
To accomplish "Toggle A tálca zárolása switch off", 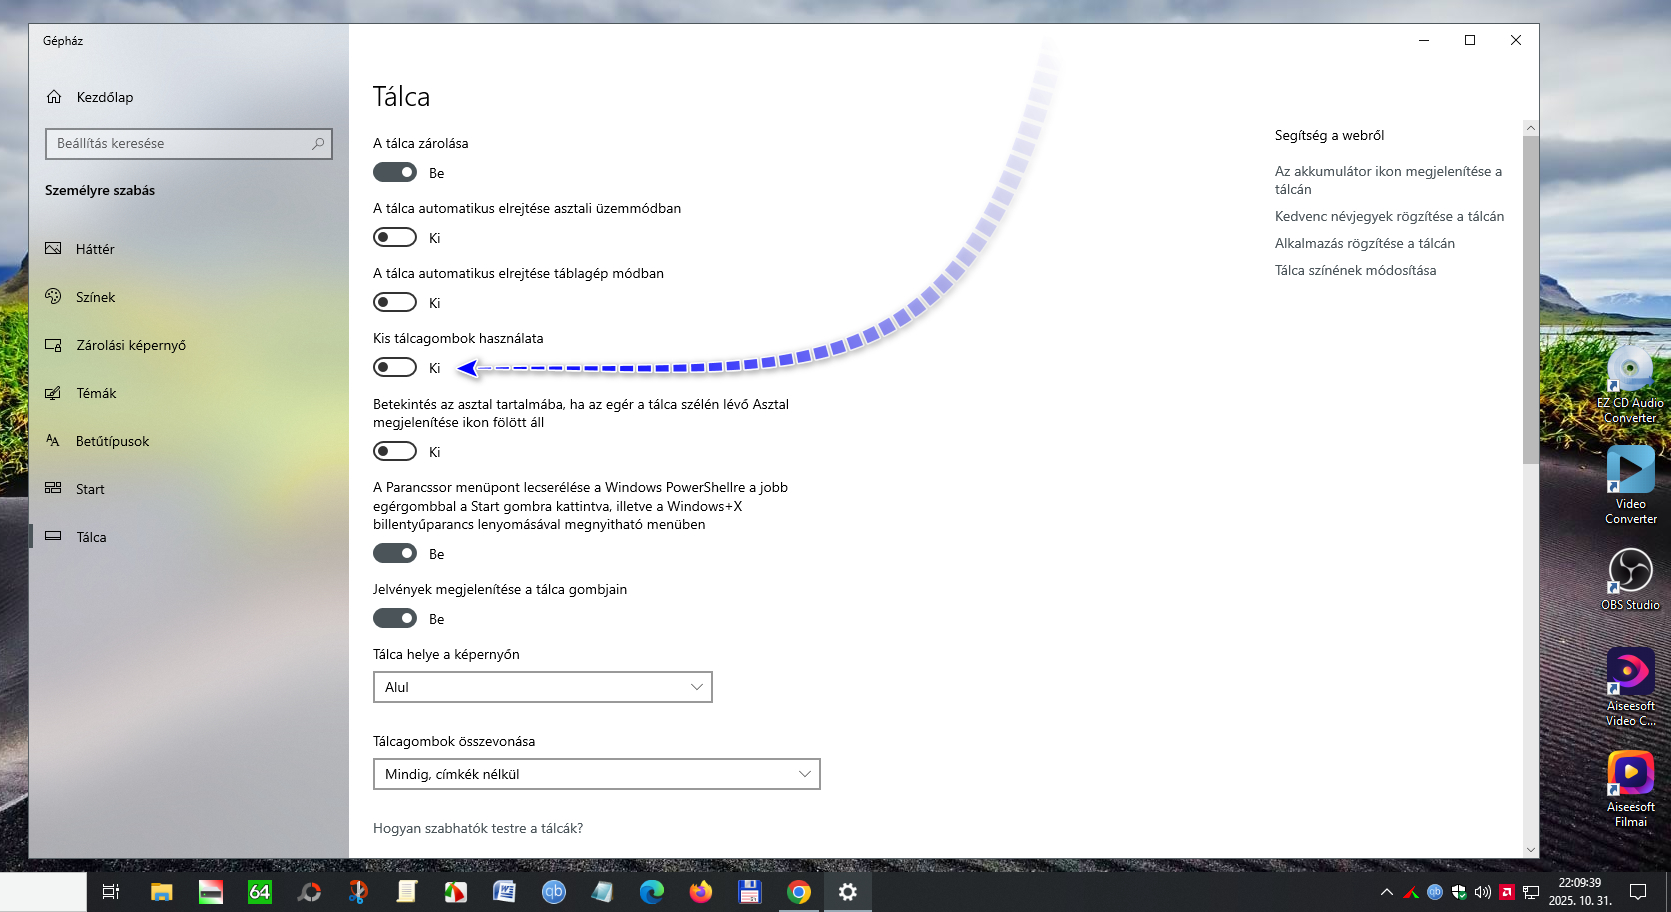I will click(x=395, y=172).
